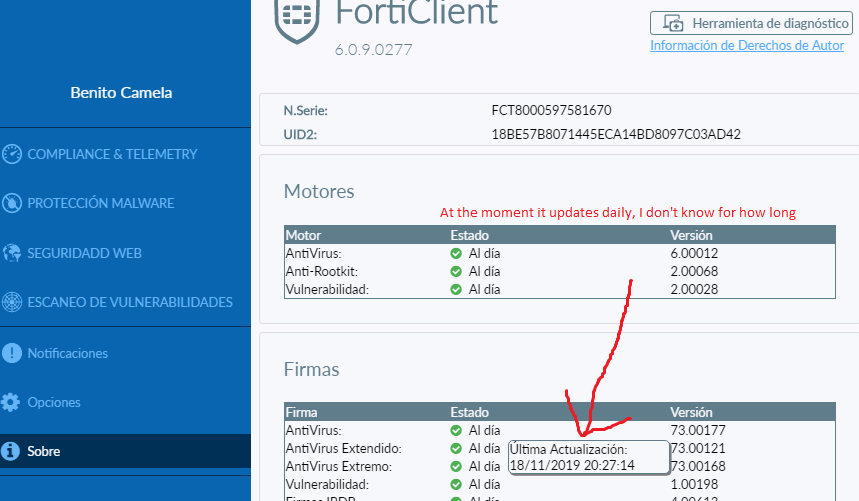Viewport: 859px width, 501px height.
Task: Click Estado header in Motores table
Action: (469, 235)
